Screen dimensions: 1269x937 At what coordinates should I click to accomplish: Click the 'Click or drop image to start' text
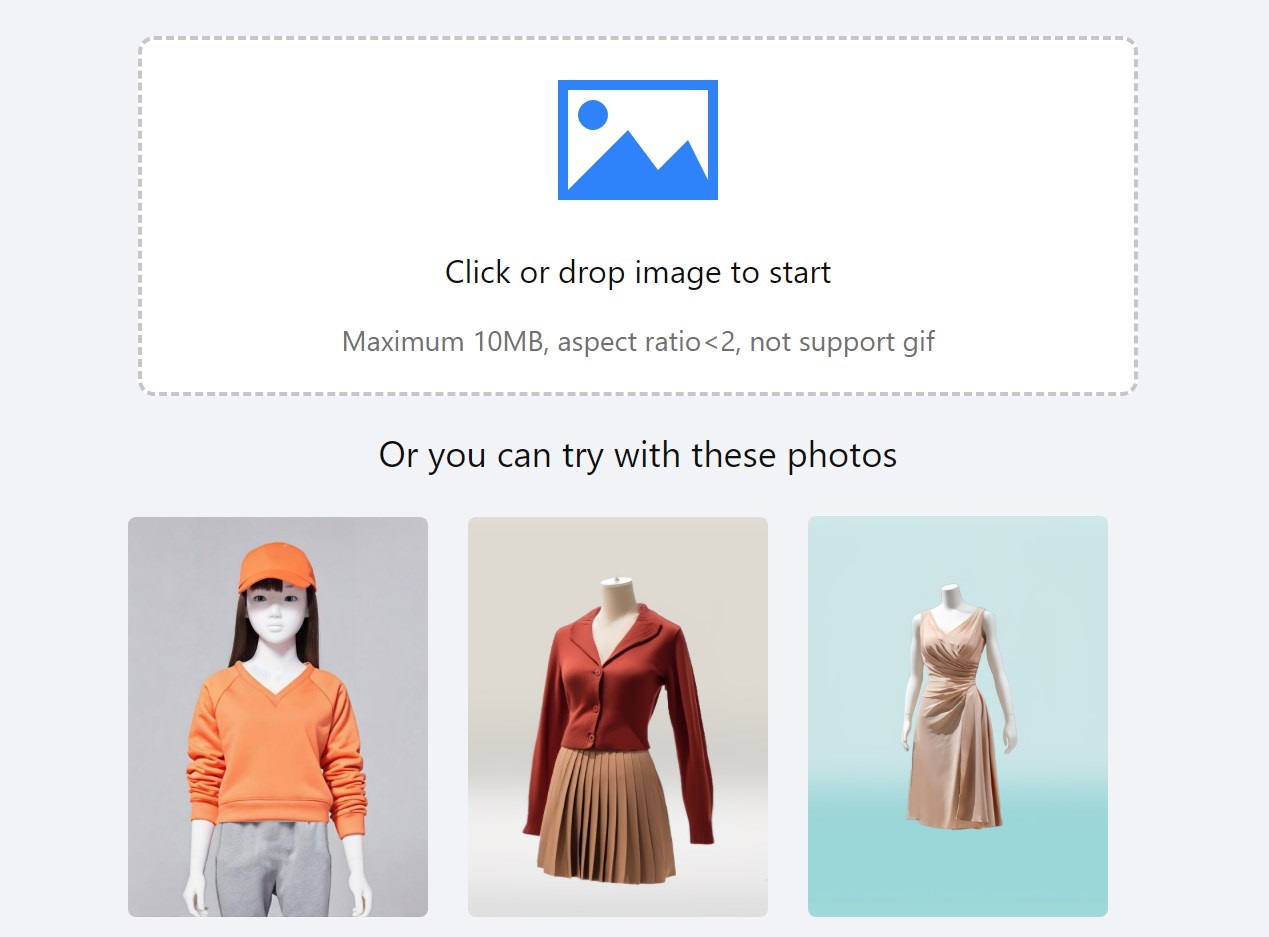pos(638,272)
